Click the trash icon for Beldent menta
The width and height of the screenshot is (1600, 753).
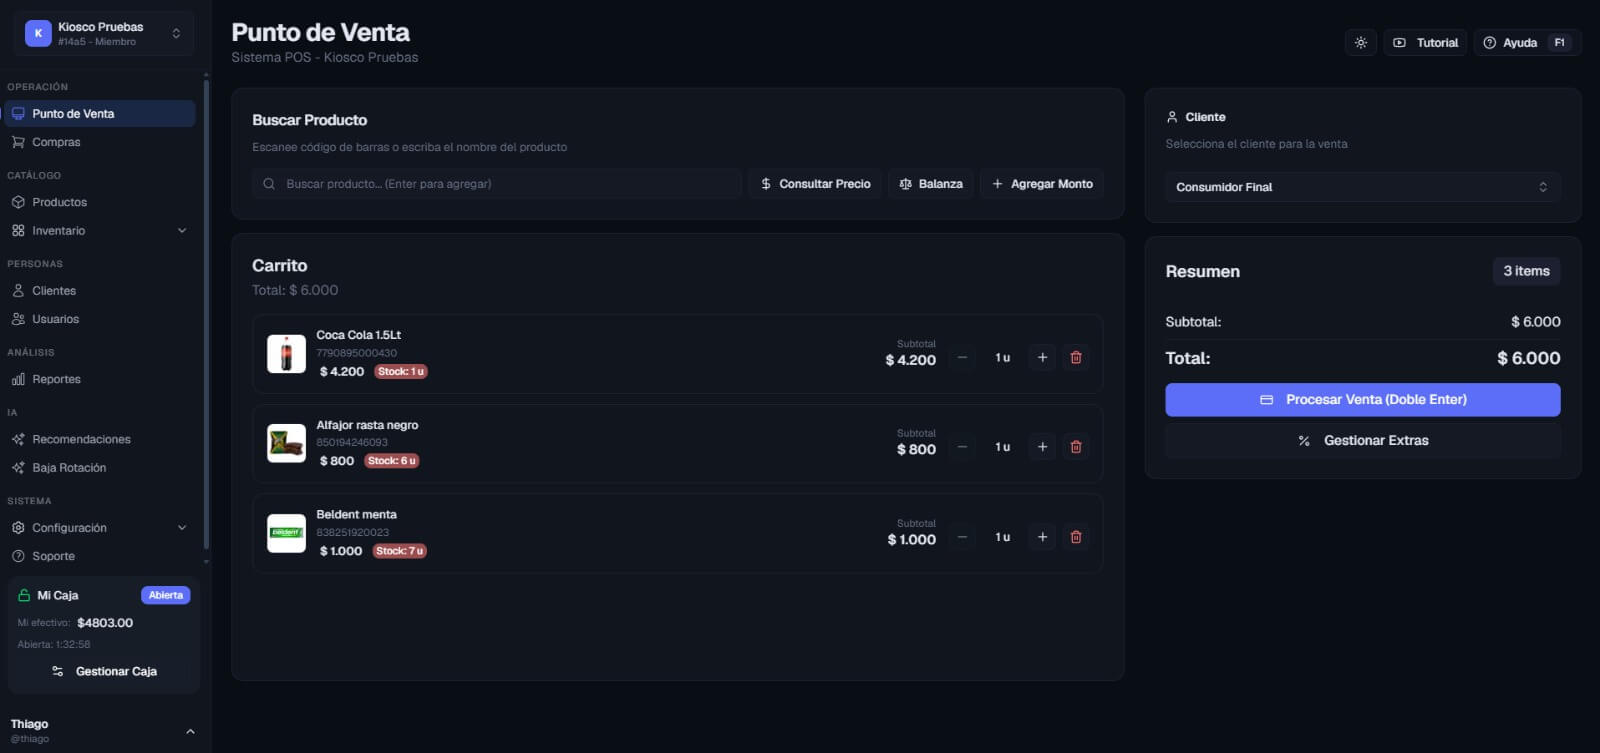(x=1076, y=537)
